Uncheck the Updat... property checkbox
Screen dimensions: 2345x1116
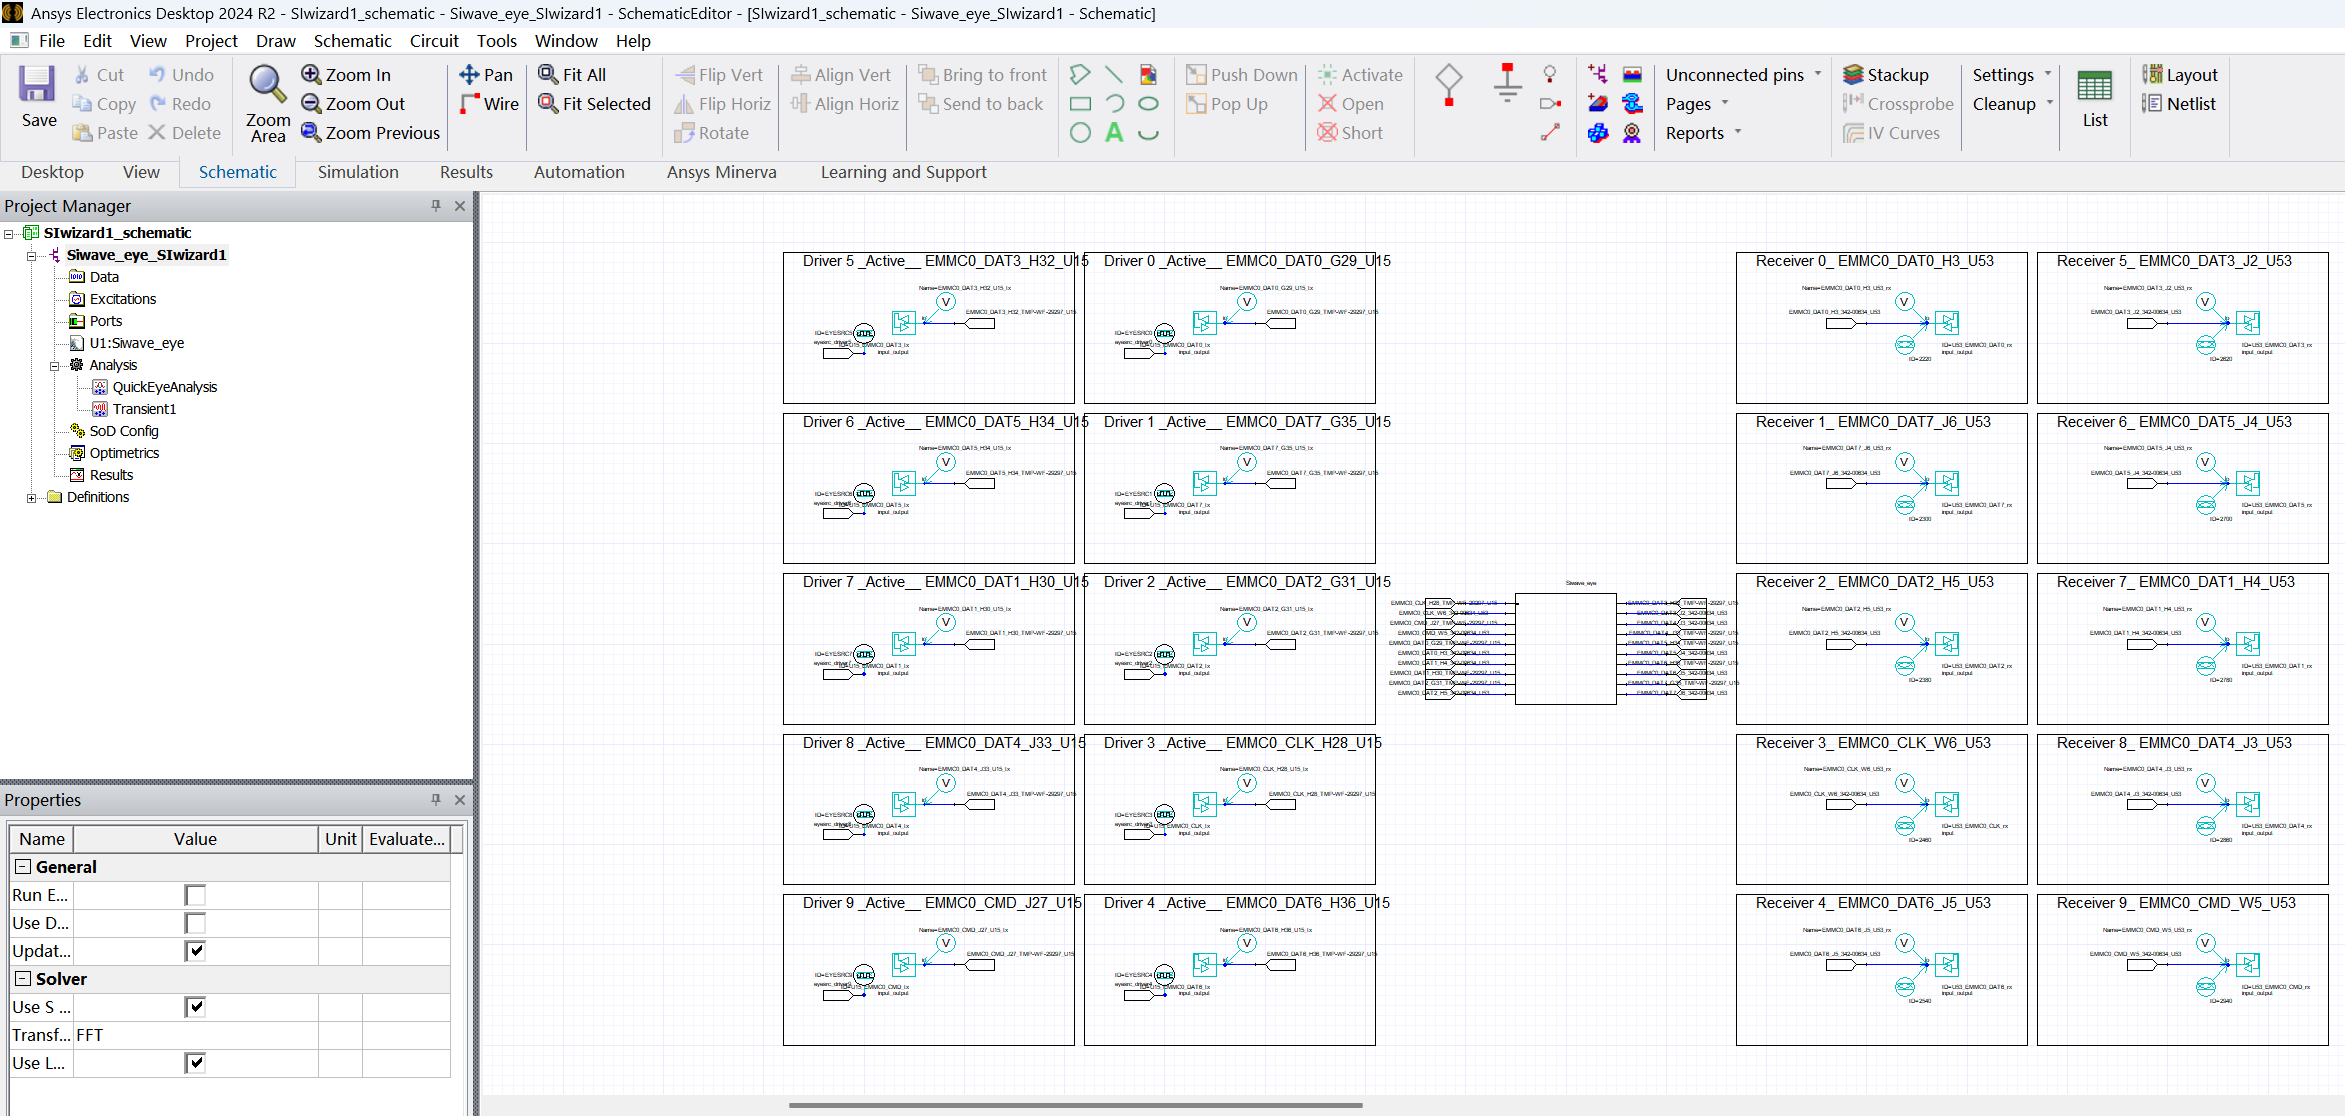point(195,951)
